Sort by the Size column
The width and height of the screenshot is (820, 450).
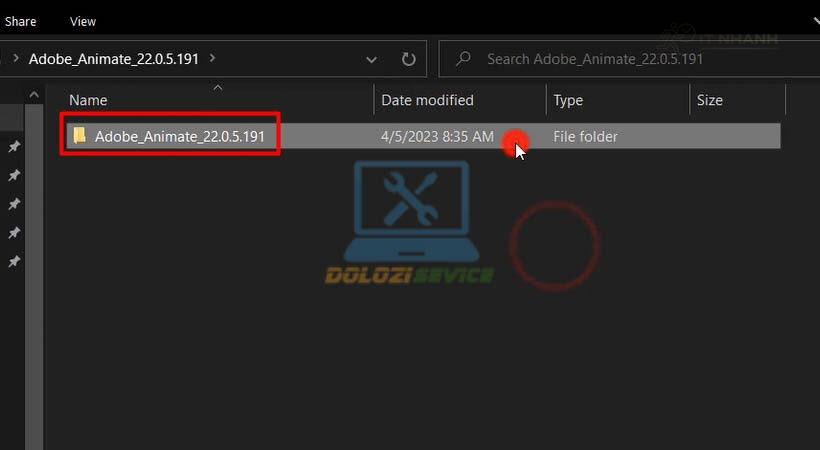[x=710, y=100]
